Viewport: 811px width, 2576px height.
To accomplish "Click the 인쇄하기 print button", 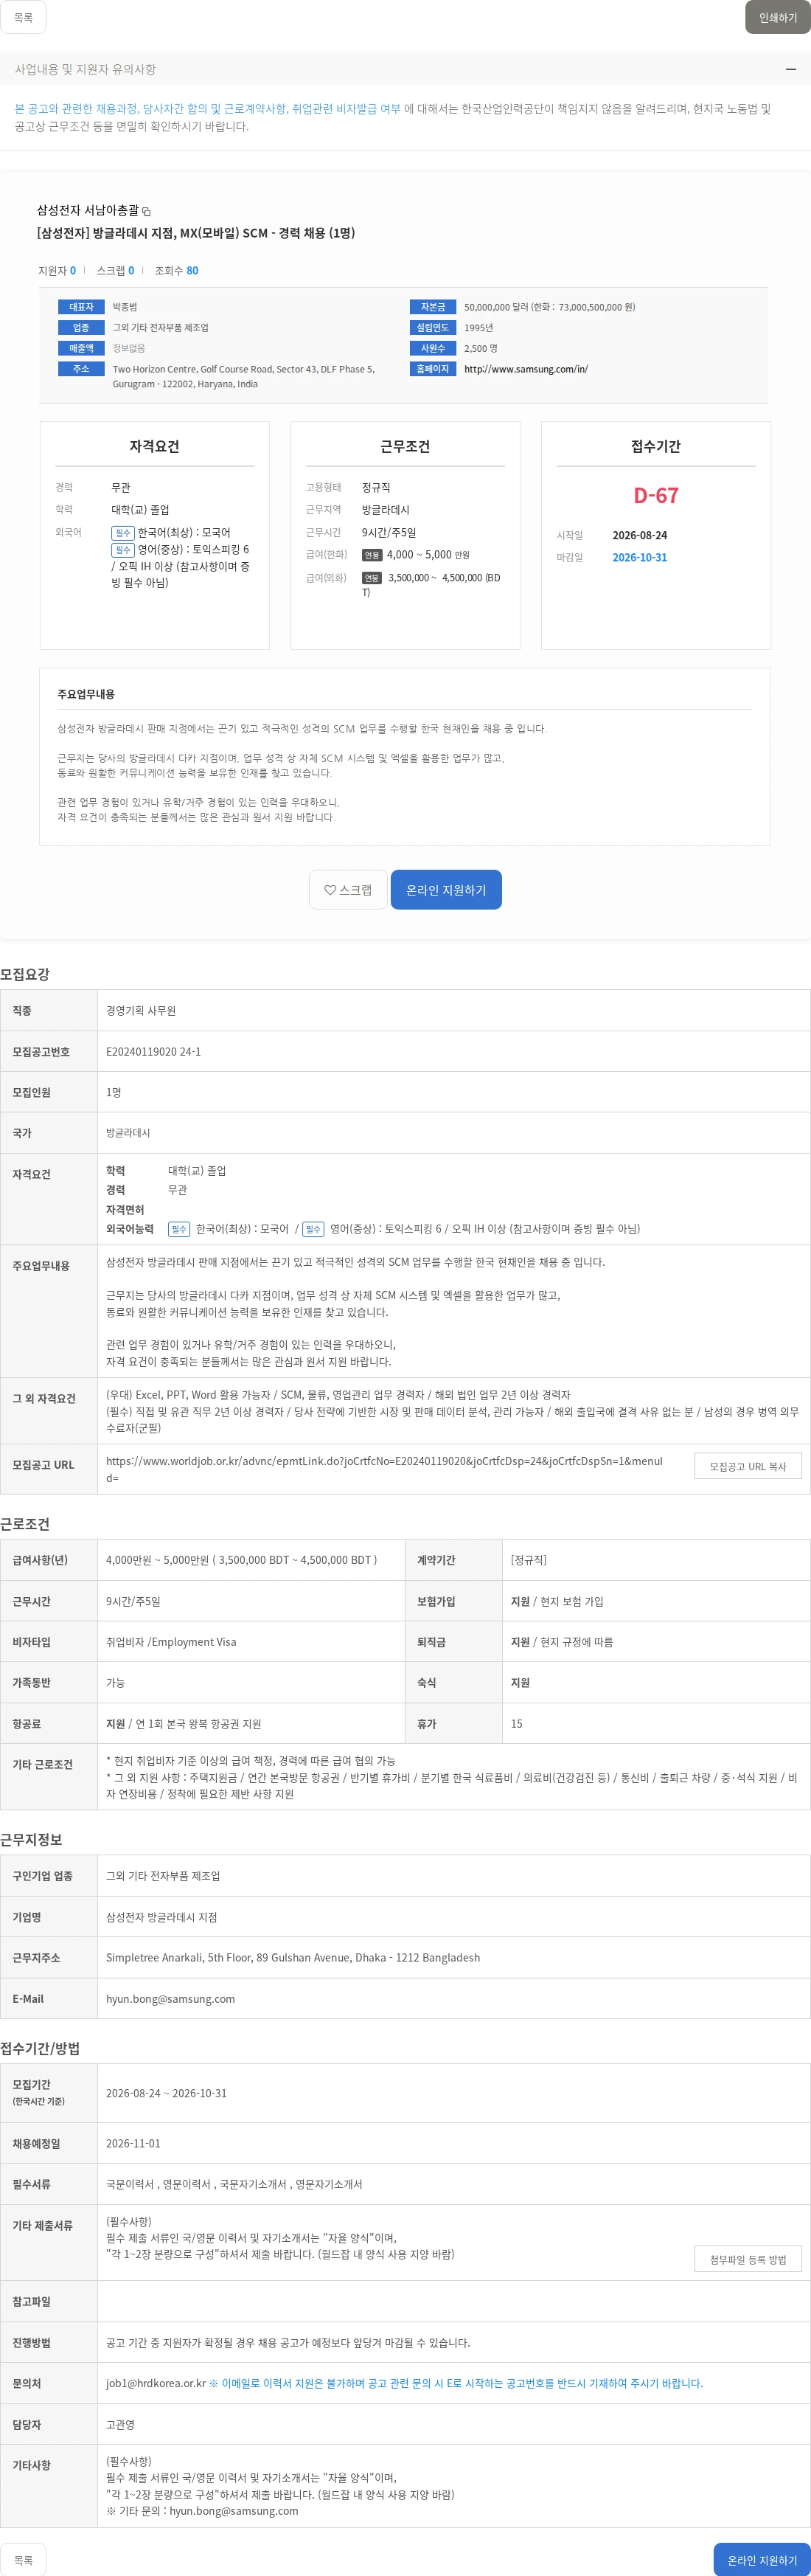I will pyautogui.click(x=777, y=17).
